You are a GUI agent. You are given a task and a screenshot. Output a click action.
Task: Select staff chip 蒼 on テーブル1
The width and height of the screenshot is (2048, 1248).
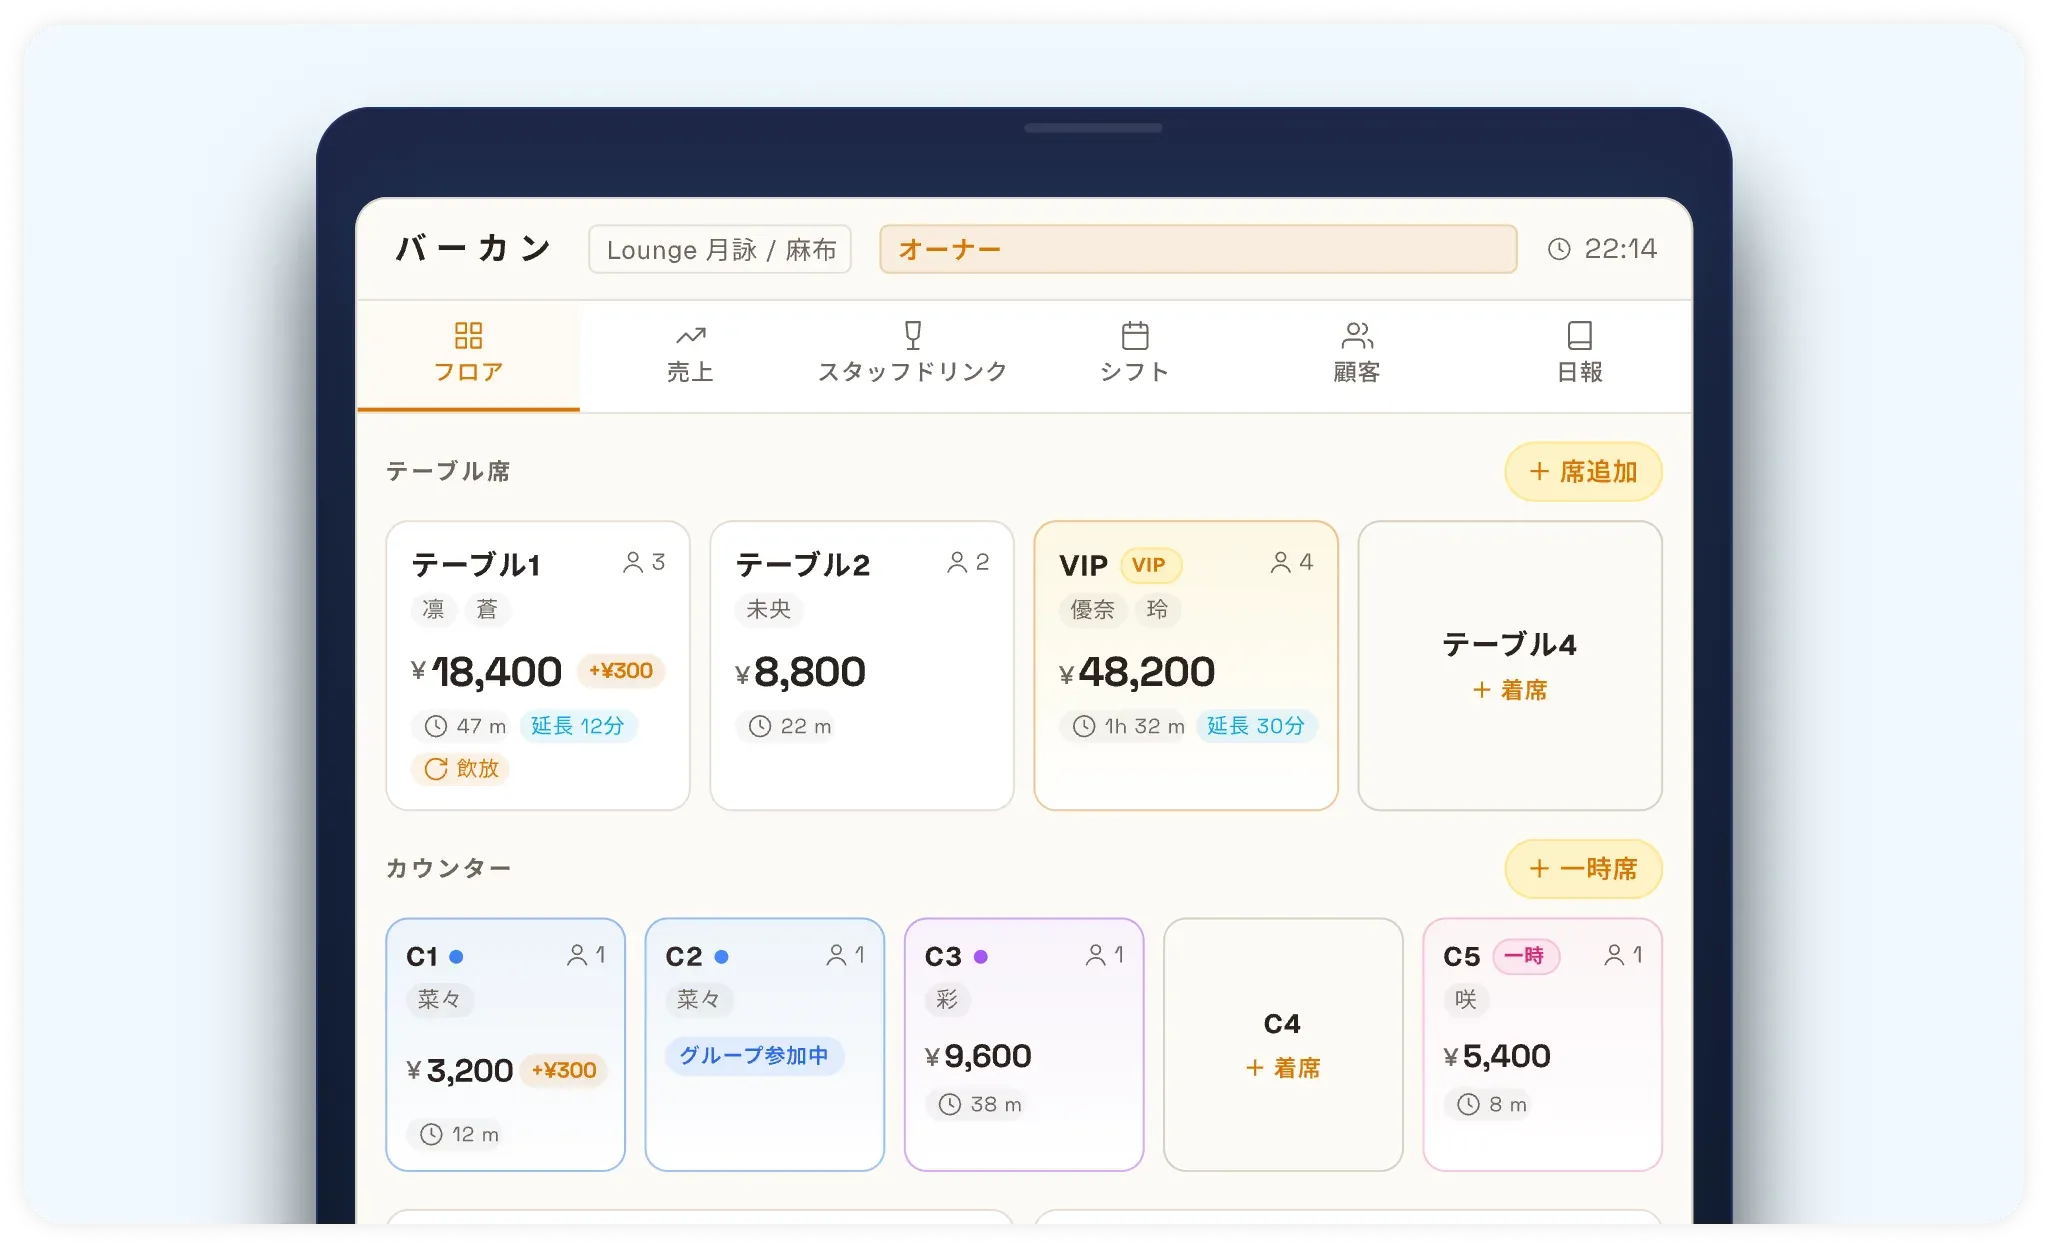click(x=487, y=609)
